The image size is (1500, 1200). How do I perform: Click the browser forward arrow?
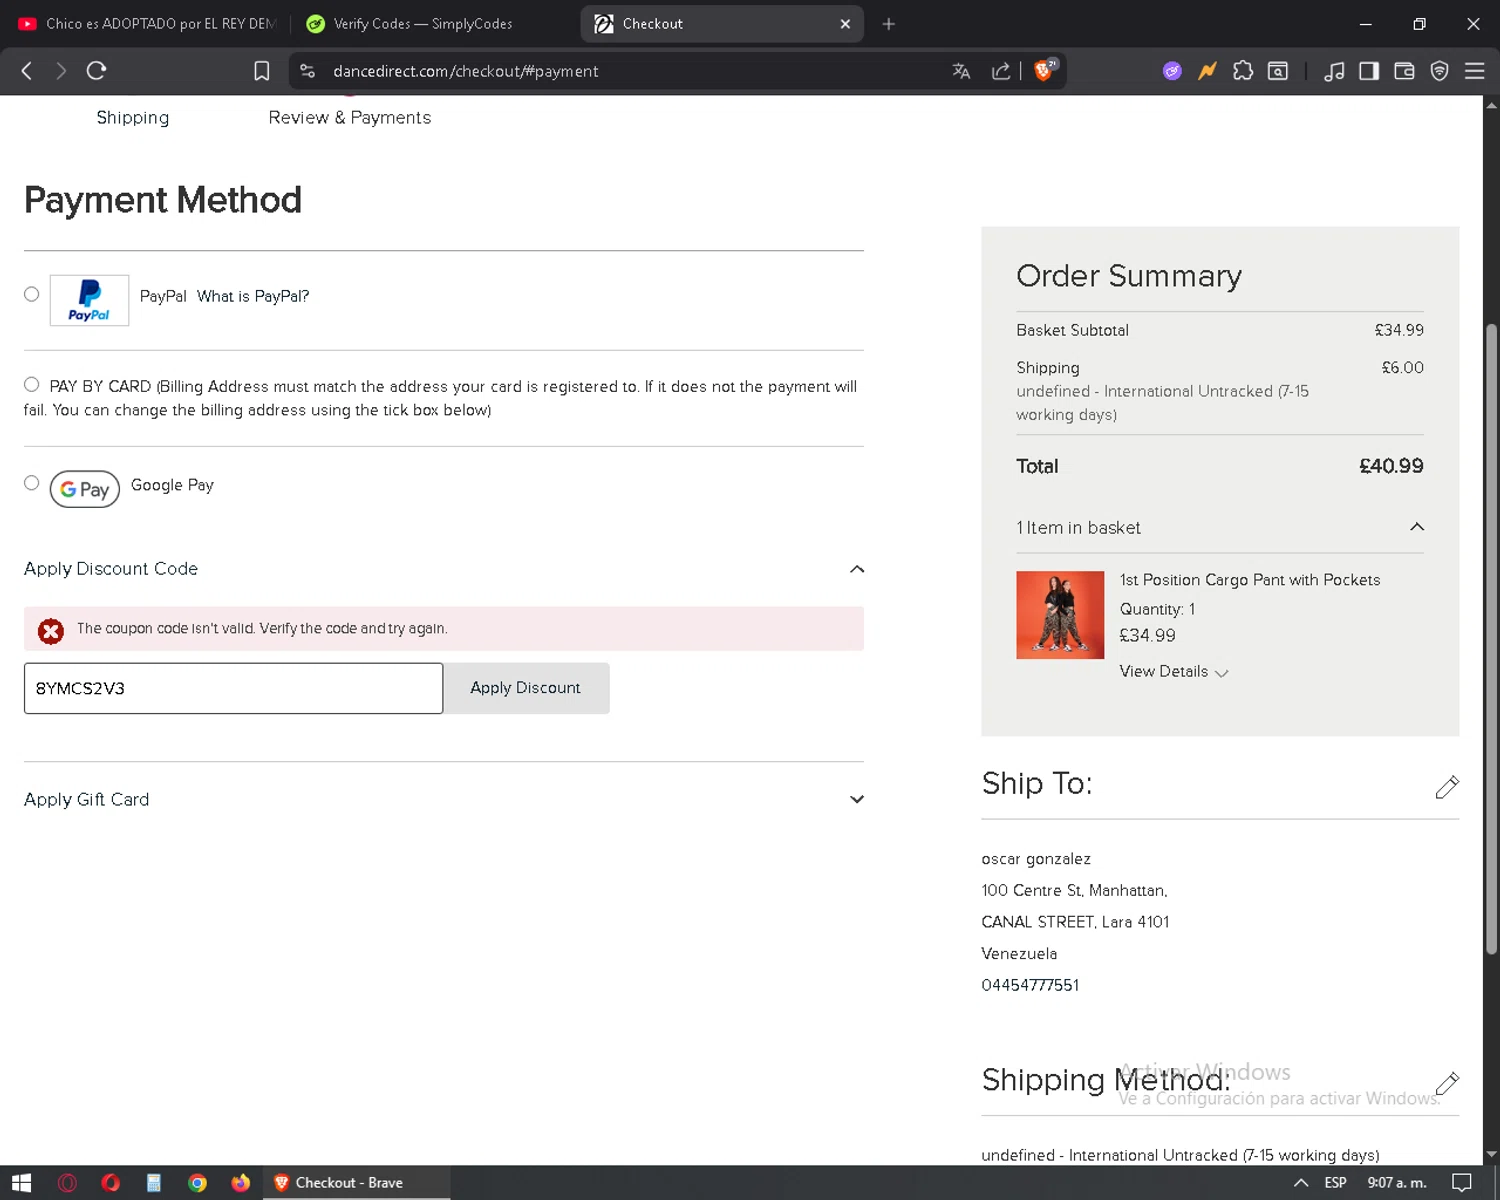click(x=61, y=71)
